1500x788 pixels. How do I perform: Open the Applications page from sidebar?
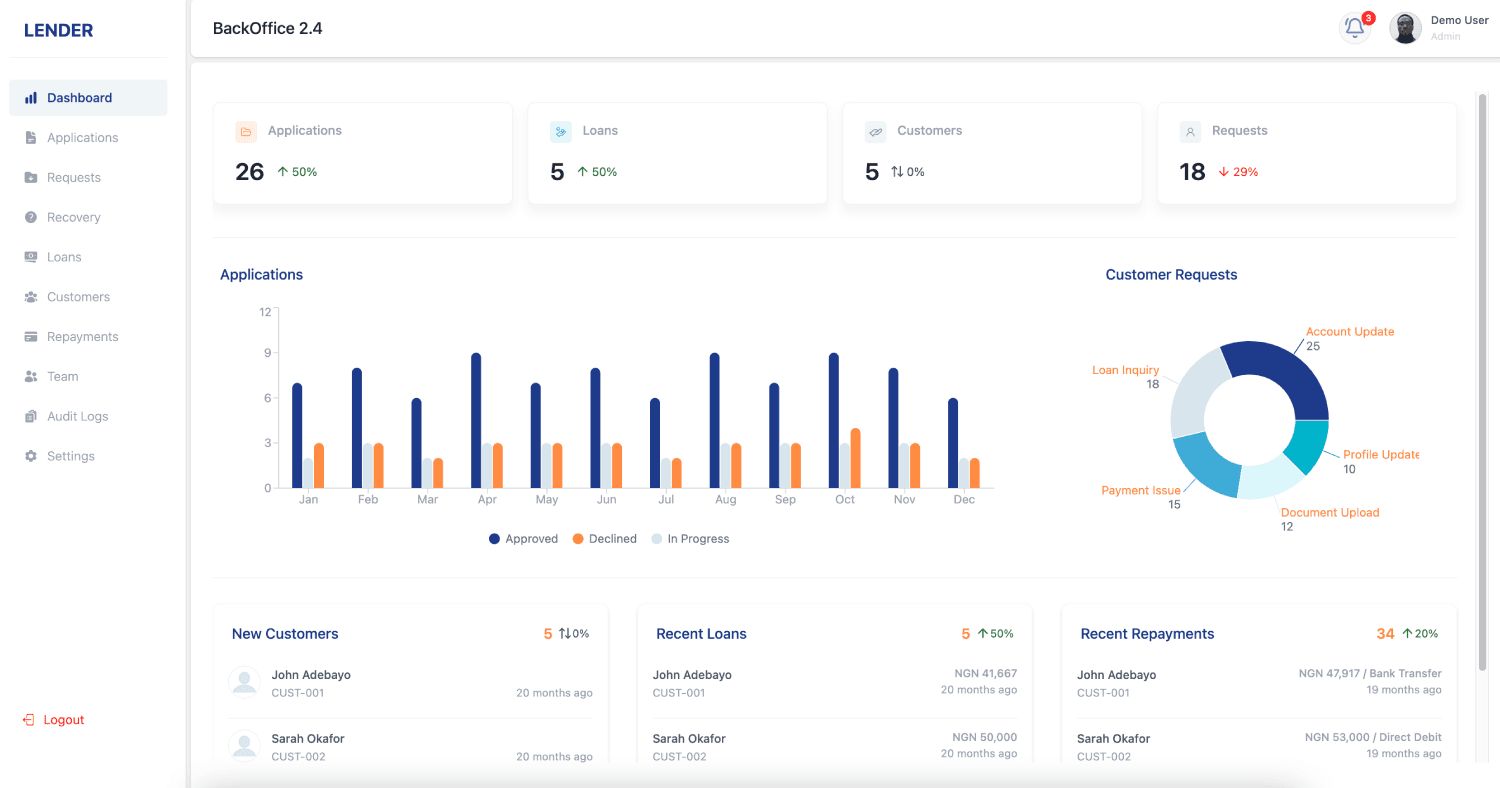point(82,138)
